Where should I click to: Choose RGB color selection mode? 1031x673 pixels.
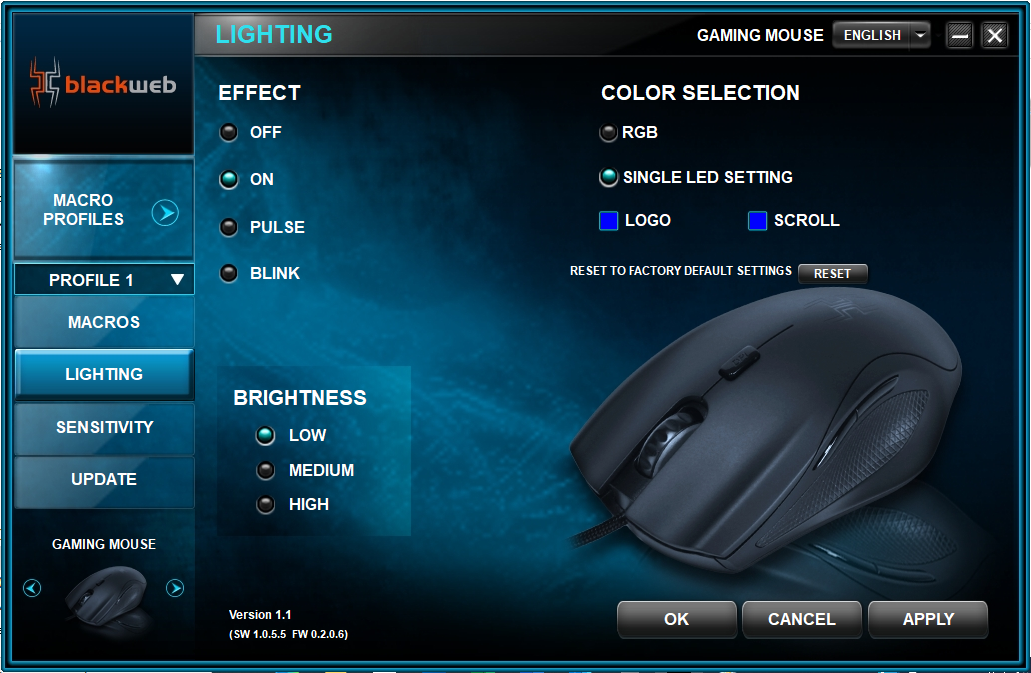pos(608,133)
